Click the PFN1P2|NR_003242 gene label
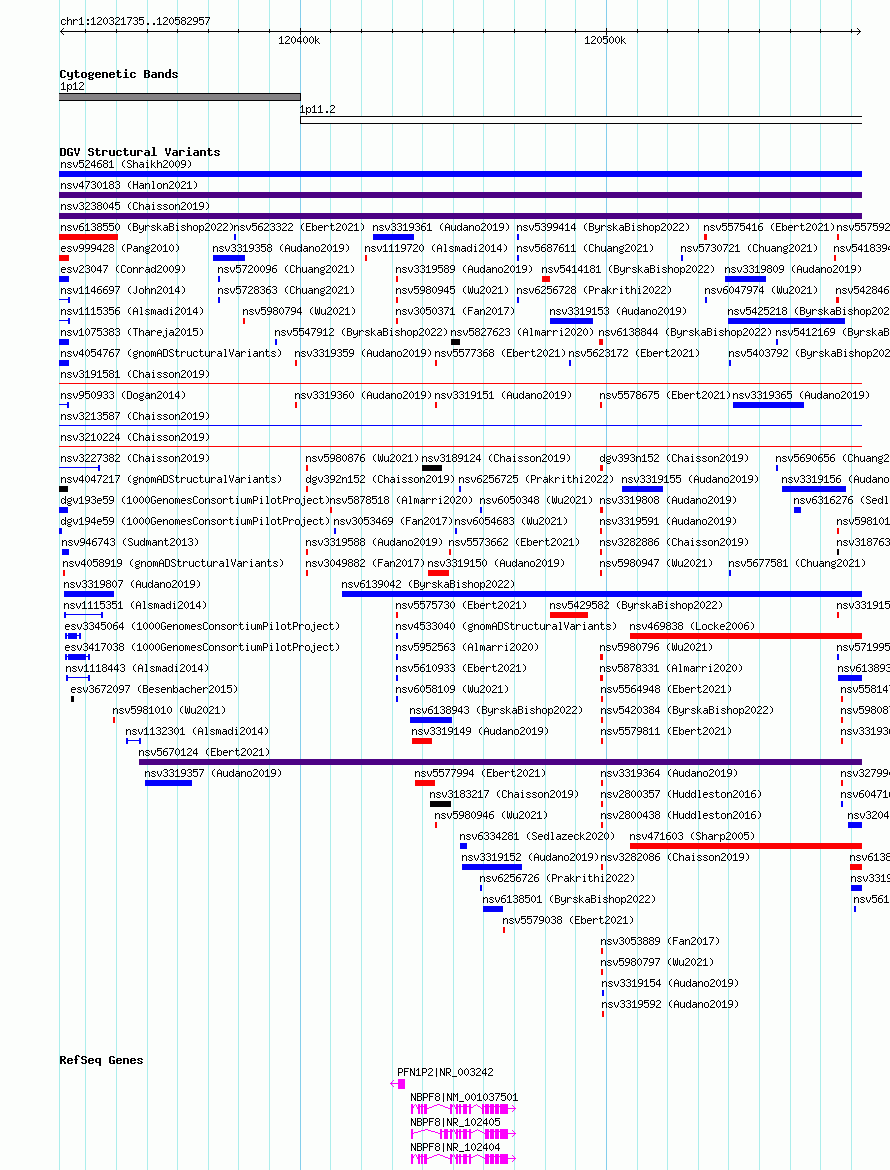The height and width of the screenshot is (1170, 890). click(445, 1072)
